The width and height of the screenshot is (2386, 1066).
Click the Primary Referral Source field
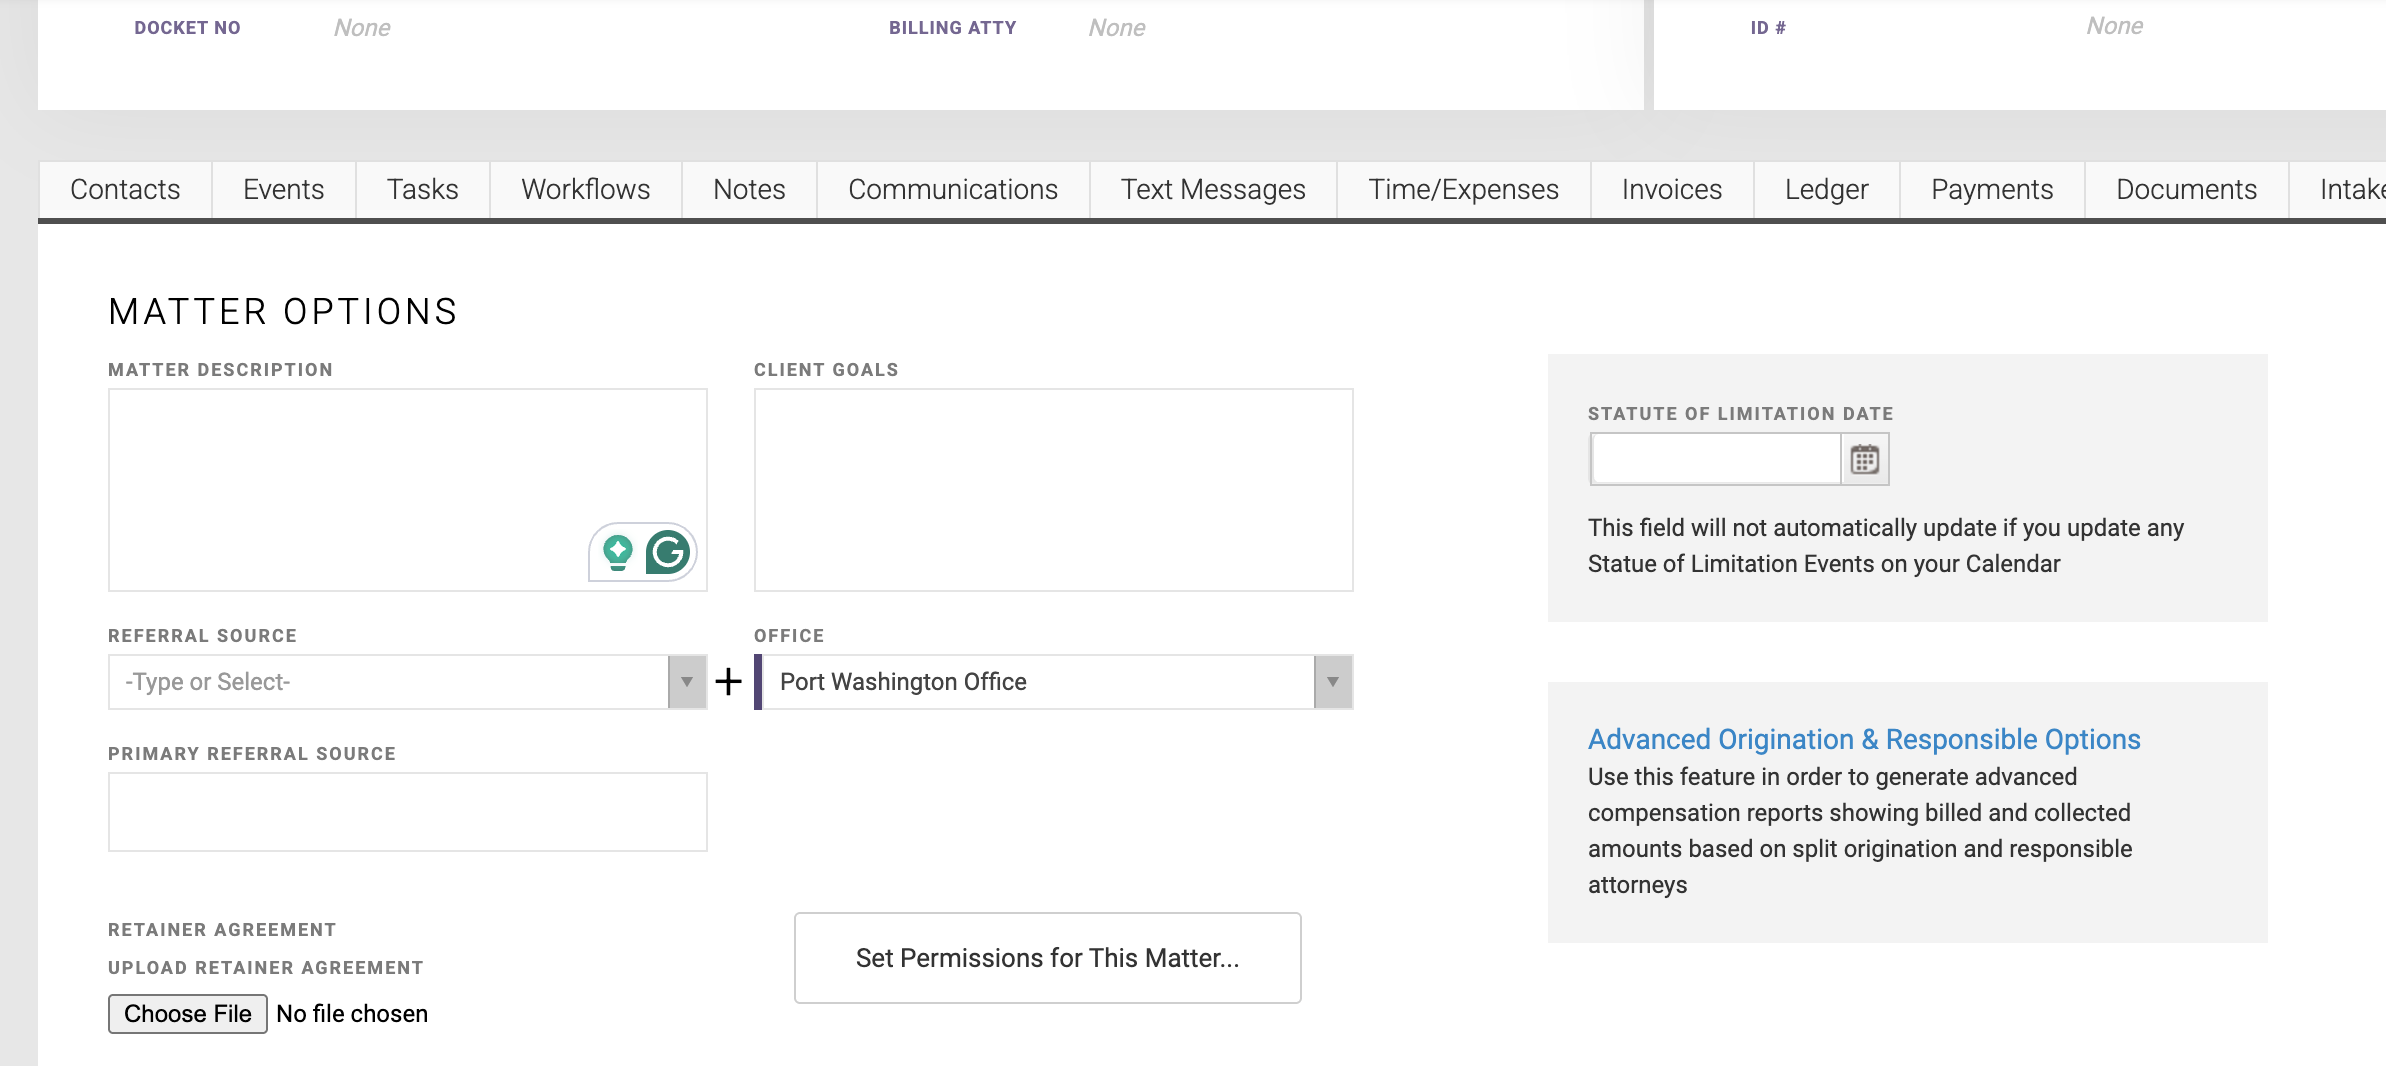point(408,812)
